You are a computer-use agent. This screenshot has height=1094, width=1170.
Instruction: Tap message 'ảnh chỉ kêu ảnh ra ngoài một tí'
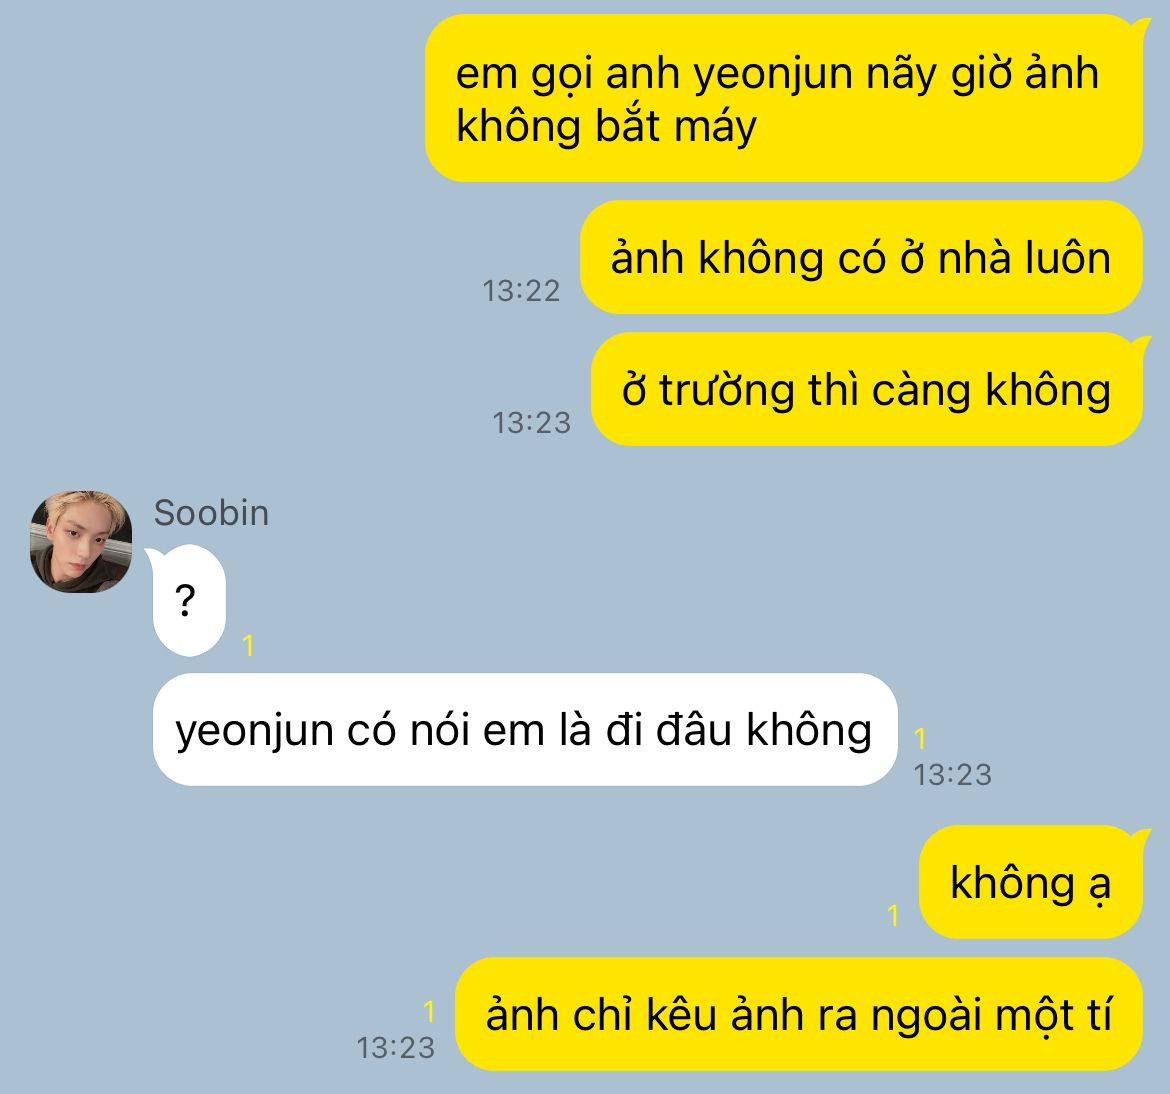click(x=798, y=1014)
